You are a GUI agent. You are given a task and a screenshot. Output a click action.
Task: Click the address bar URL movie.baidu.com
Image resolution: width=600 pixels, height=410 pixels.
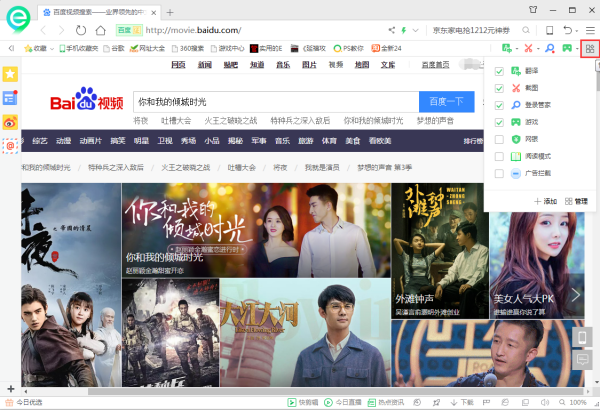tap(193, 30)
